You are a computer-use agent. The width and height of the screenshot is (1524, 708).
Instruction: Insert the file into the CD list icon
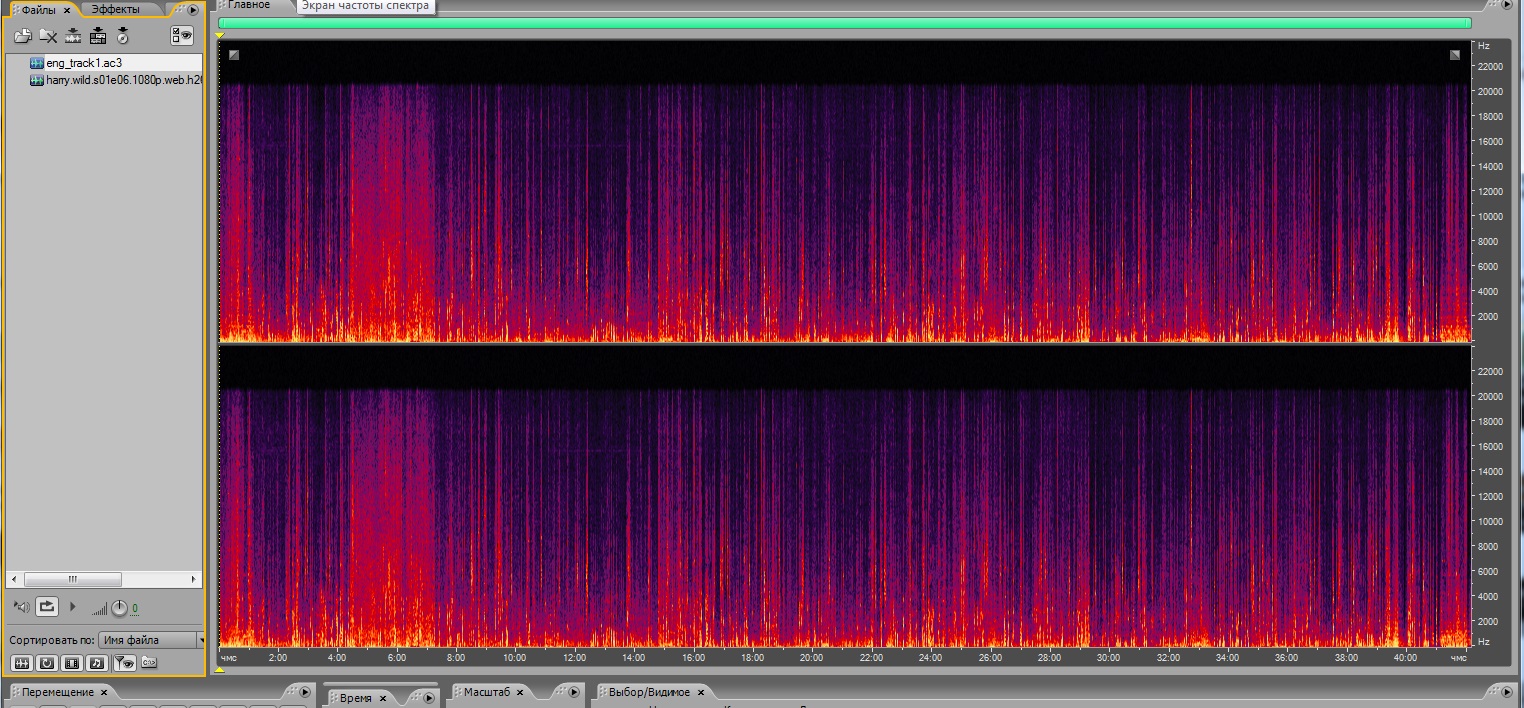click(123, 36)
